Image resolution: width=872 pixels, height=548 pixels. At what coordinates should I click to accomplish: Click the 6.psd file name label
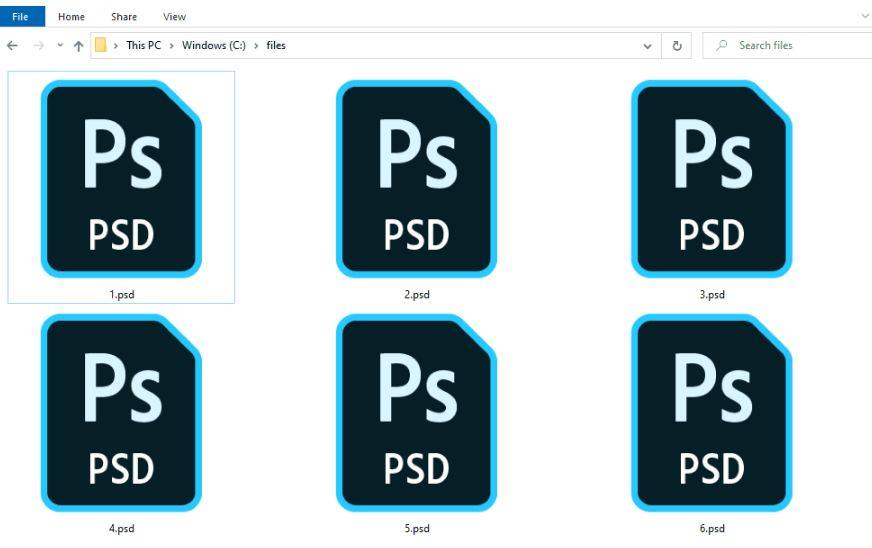pos(712,529)
